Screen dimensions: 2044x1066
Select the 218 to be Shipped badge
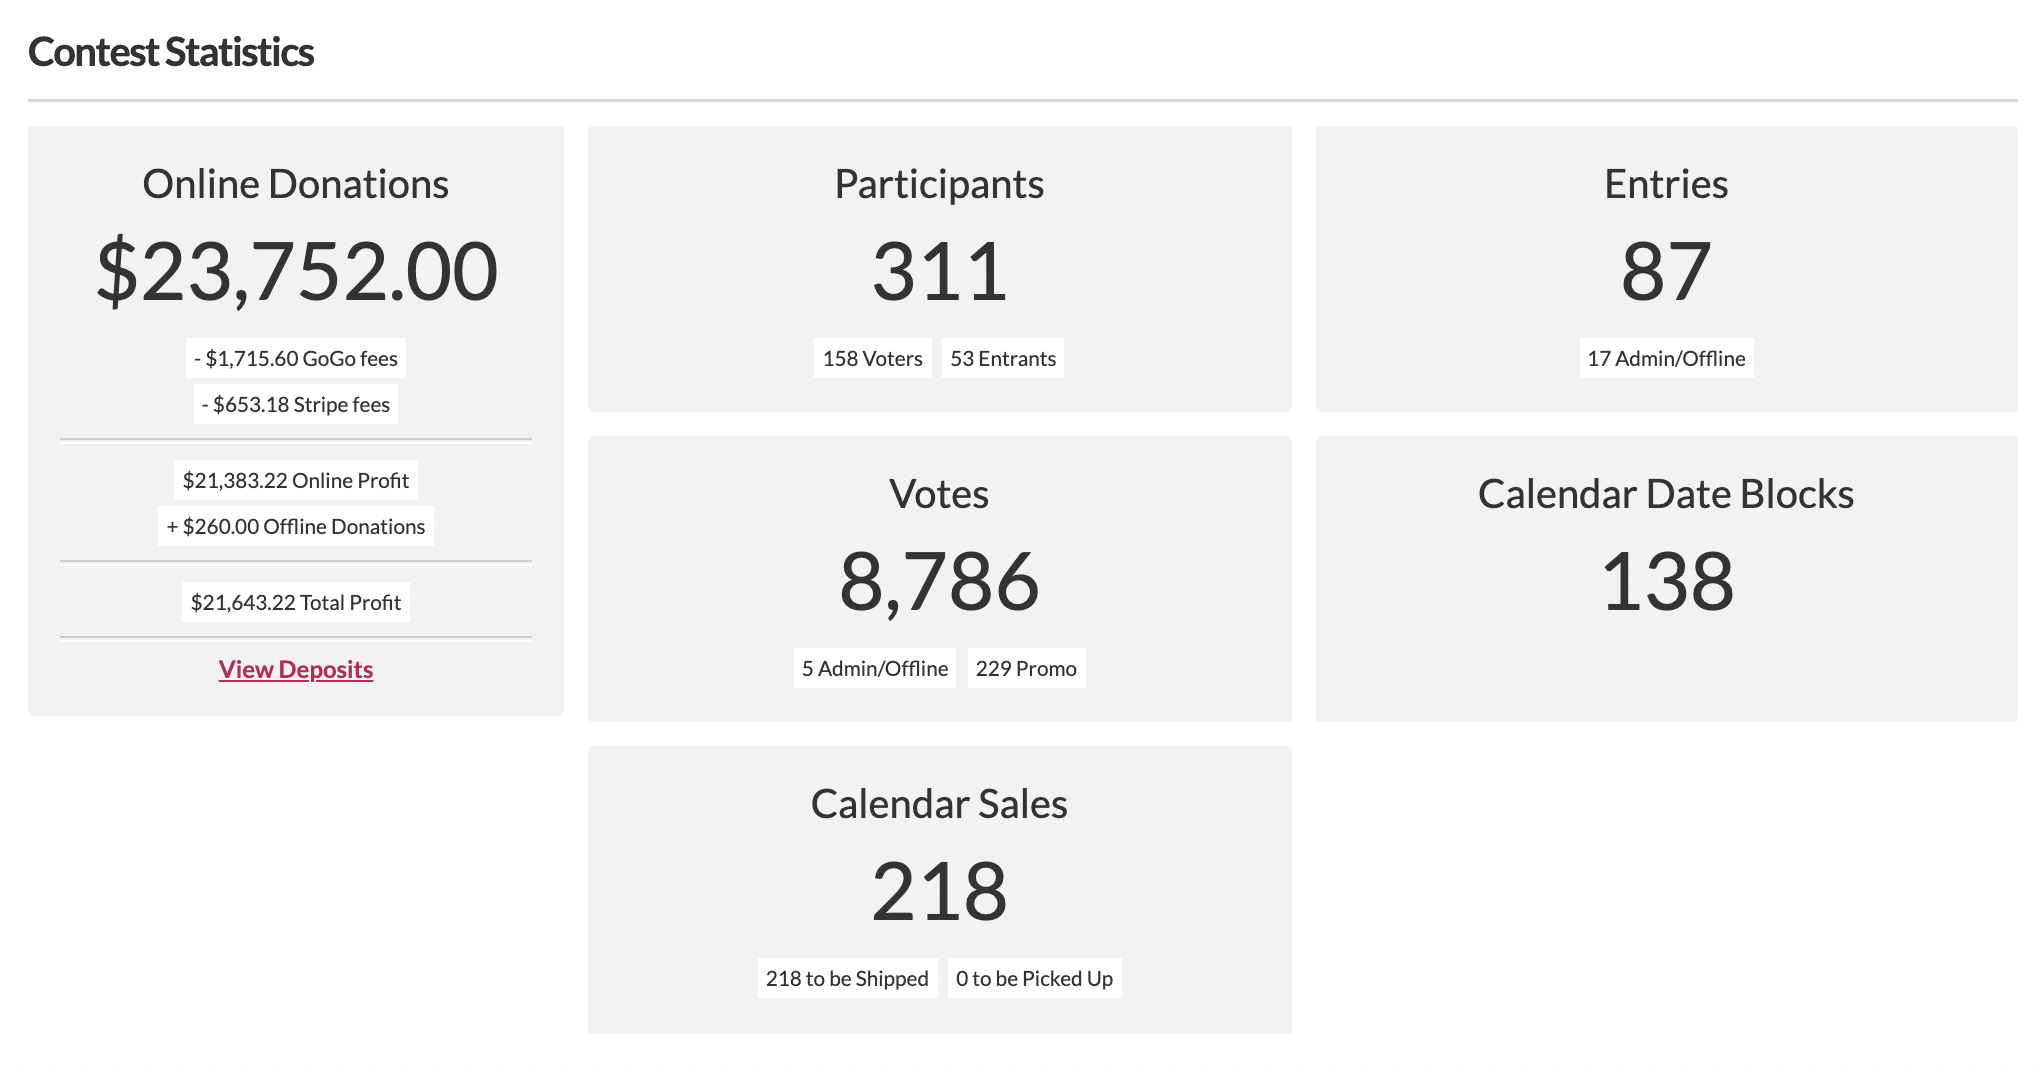click(847, 978)
